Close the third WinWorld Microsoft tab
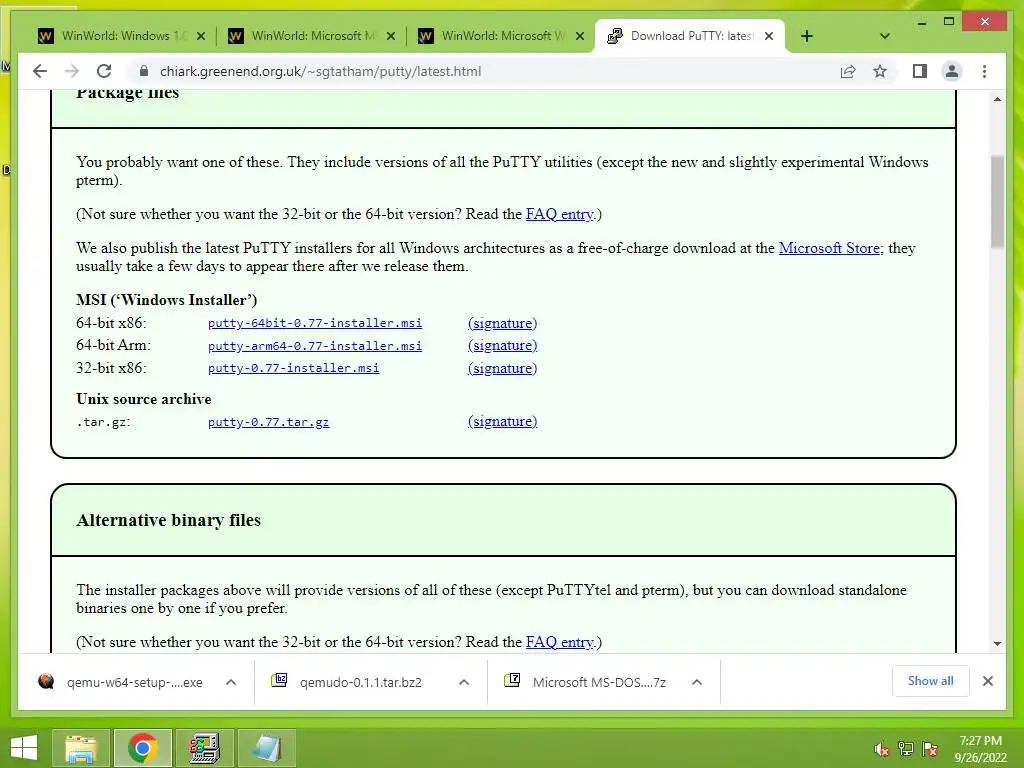The height and width of the screenshot is (768, 1024). click(x=579, y=36)
